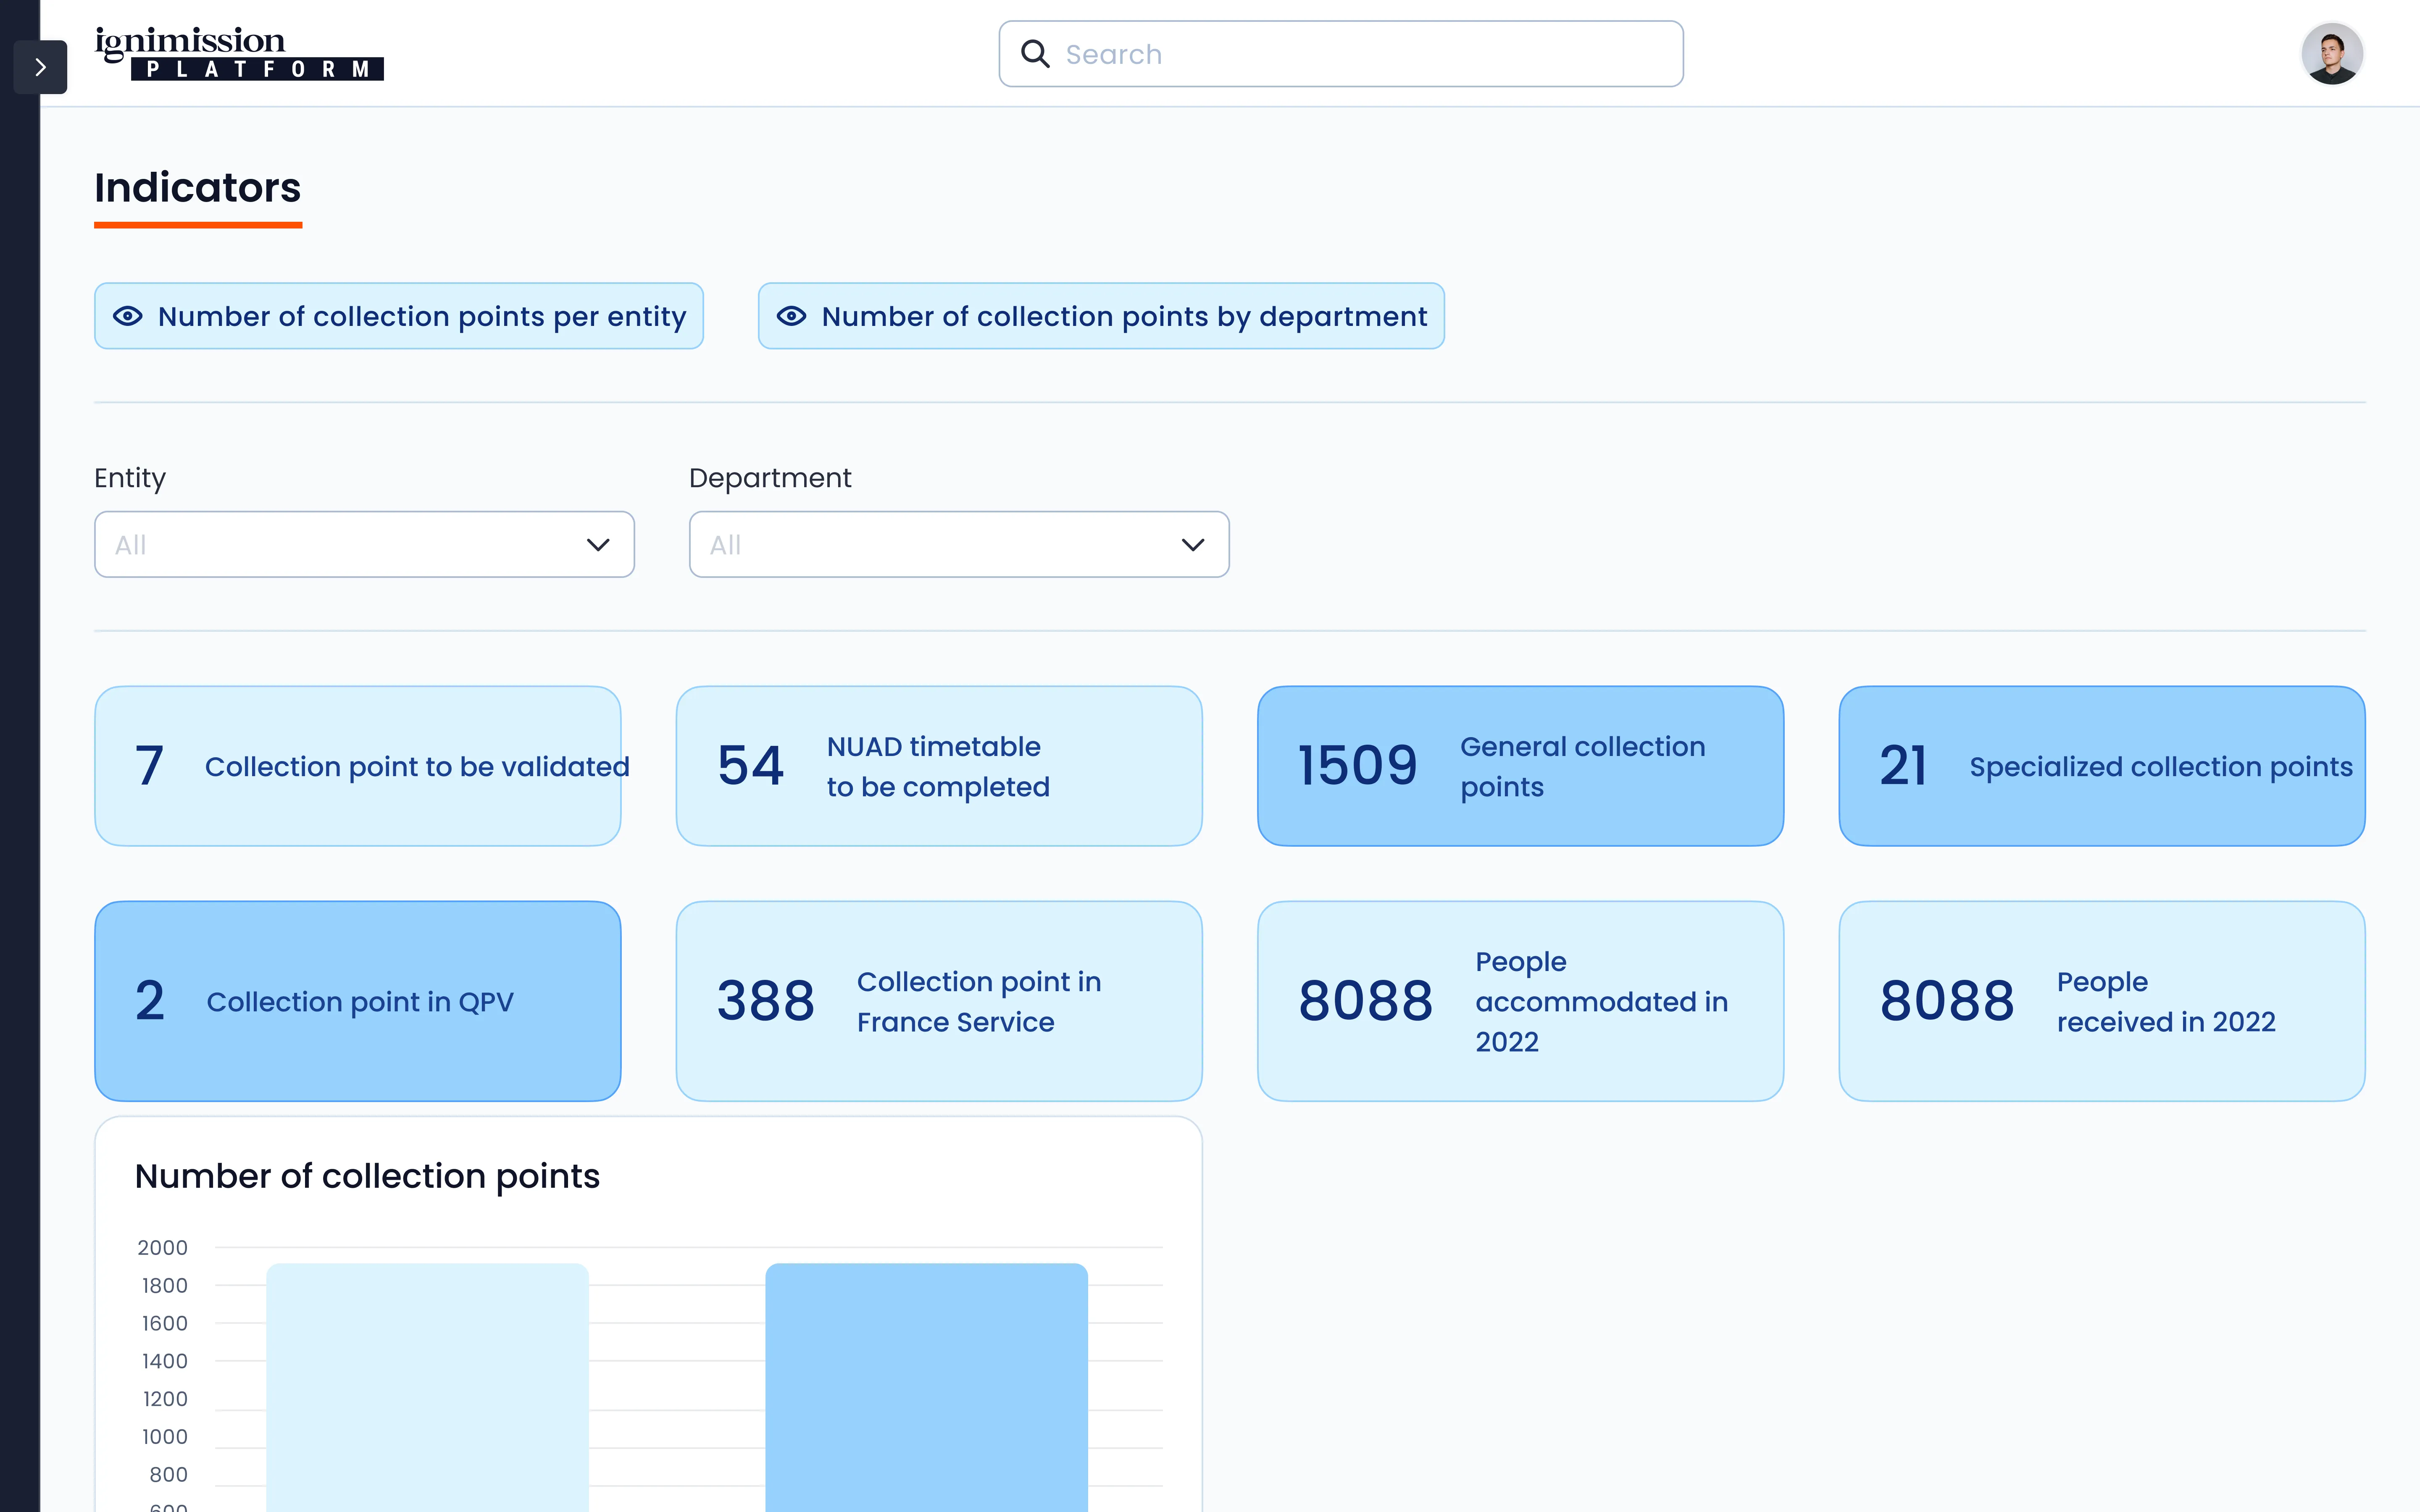Open the People accommodated in 2022 card
The width and height of the screenshot is (2420, 1512).
[1520, 1001]
